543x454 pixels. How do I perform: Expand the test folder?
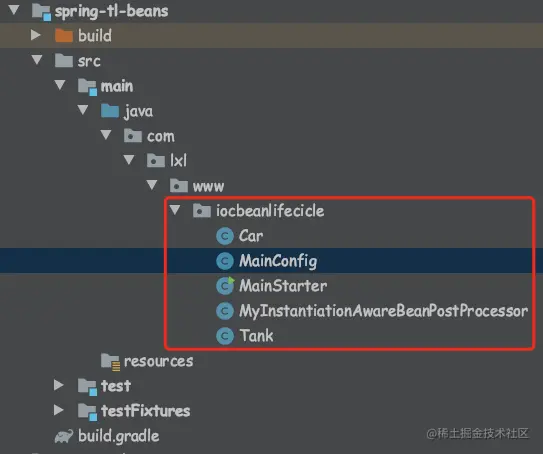tap(59, 385)
